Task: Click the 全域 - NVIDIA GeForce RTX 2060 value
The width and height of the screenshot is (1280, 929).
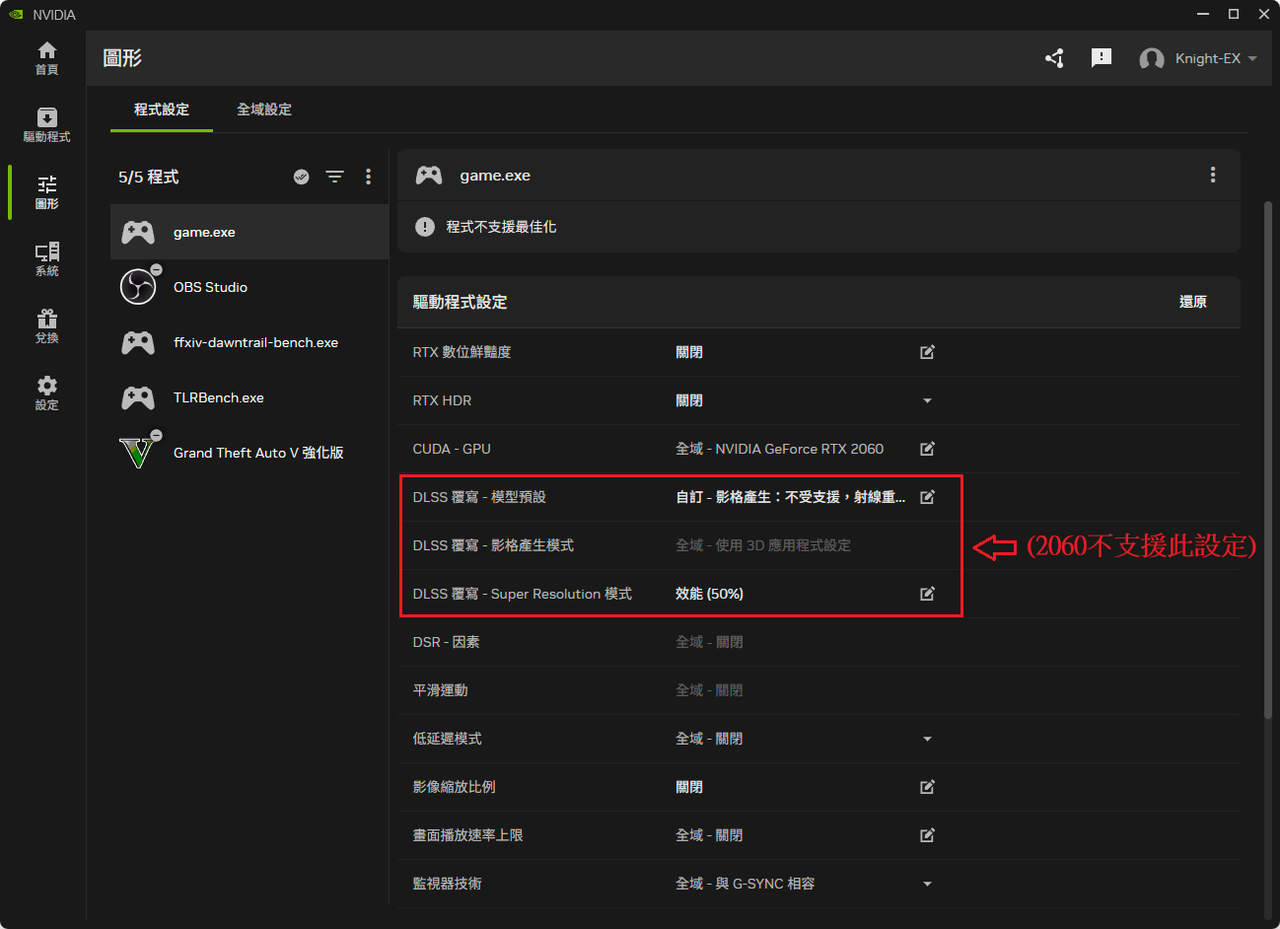Action: pos(779,449)
